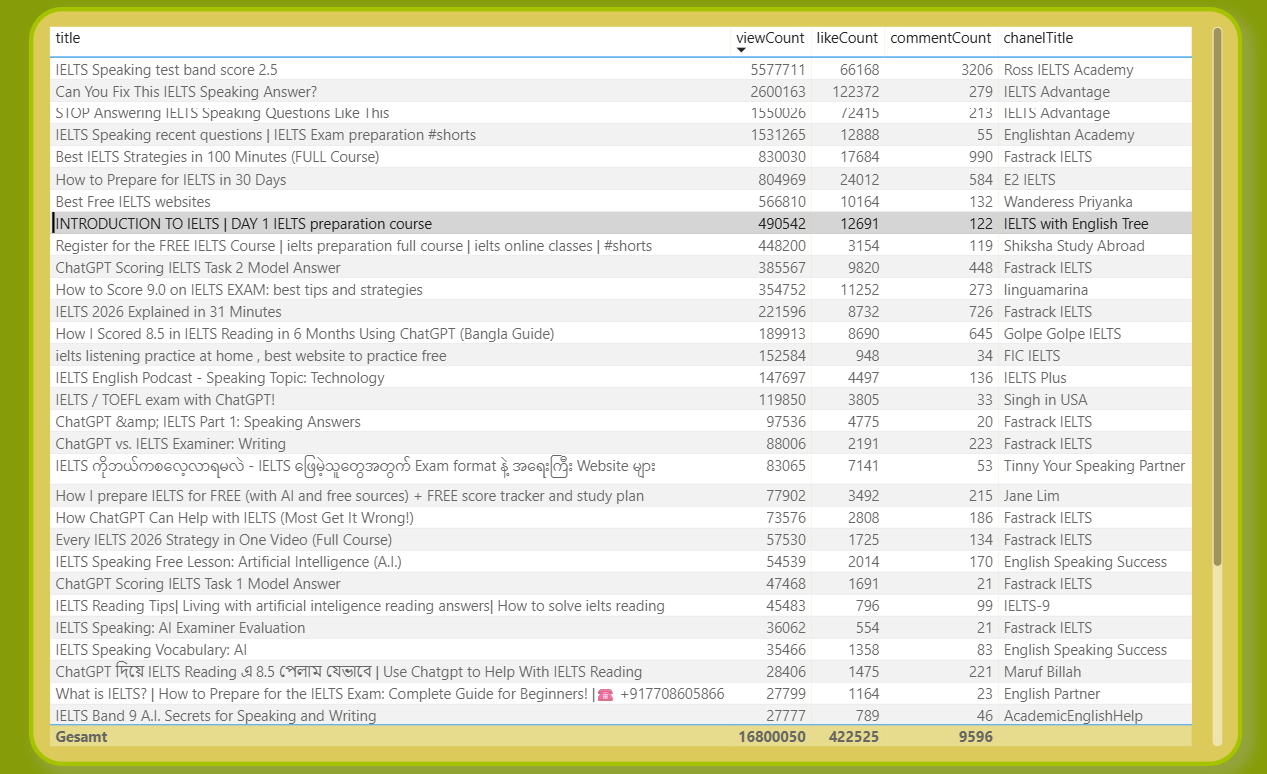Click 'How to Prepare for IELTS in 30 Days'
Screen dimensions: 1267x774
(x=171, y=180)
